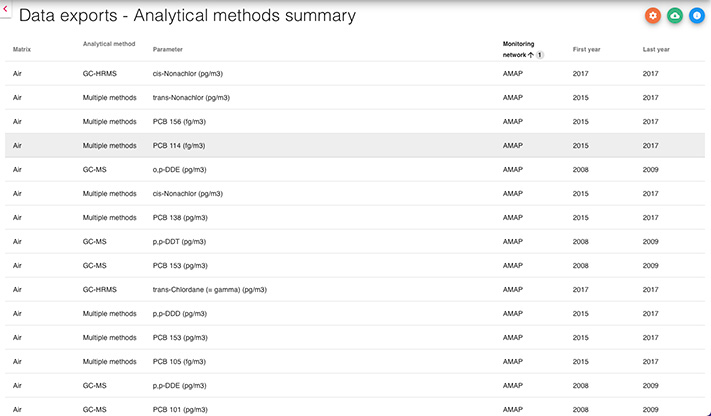Viewport: 711px width, 416px height.
Task: Sort table by First year header
Action: tap(586, 49)
